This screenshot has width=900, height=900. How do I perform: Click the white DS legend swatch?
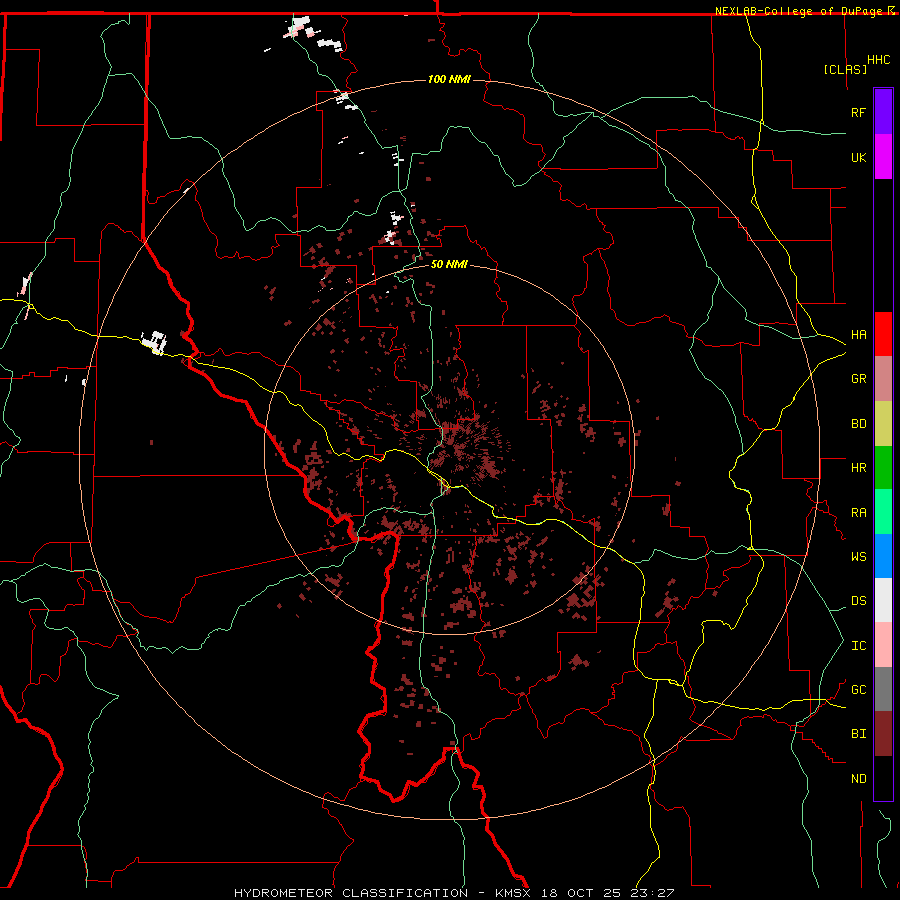883,600
